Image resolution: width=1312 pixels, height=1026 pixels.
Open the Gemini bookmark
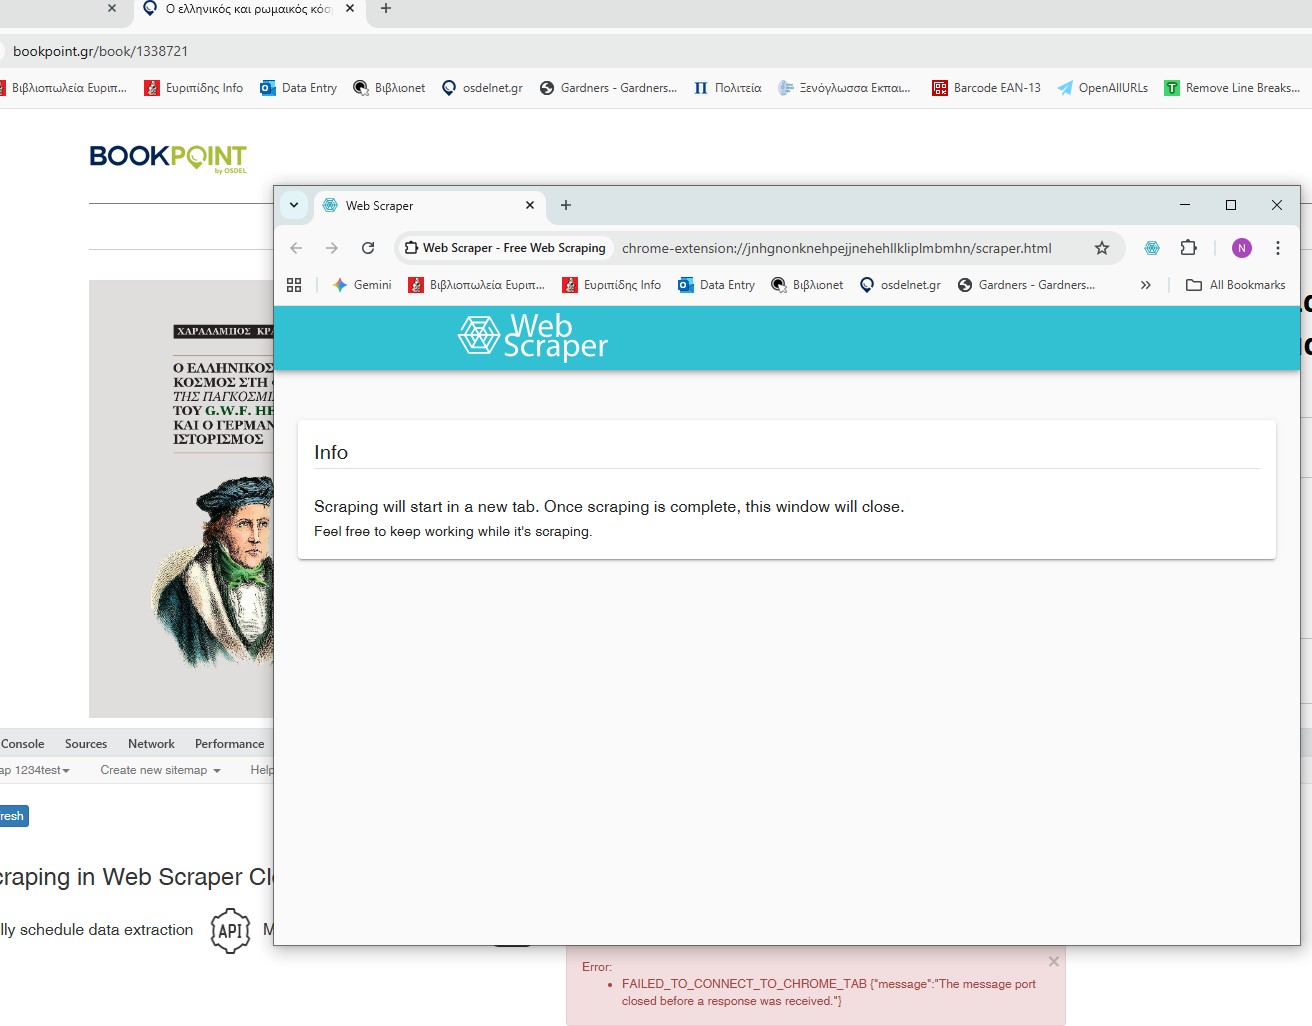(362, 285)
